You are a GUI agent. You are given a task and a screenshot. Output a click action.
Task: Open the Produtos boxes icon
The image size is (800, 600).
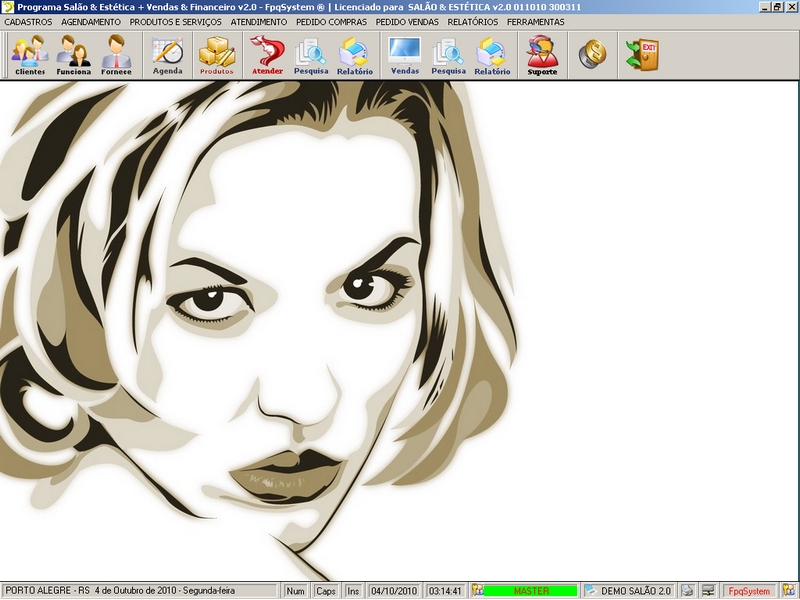coord(217,55)
